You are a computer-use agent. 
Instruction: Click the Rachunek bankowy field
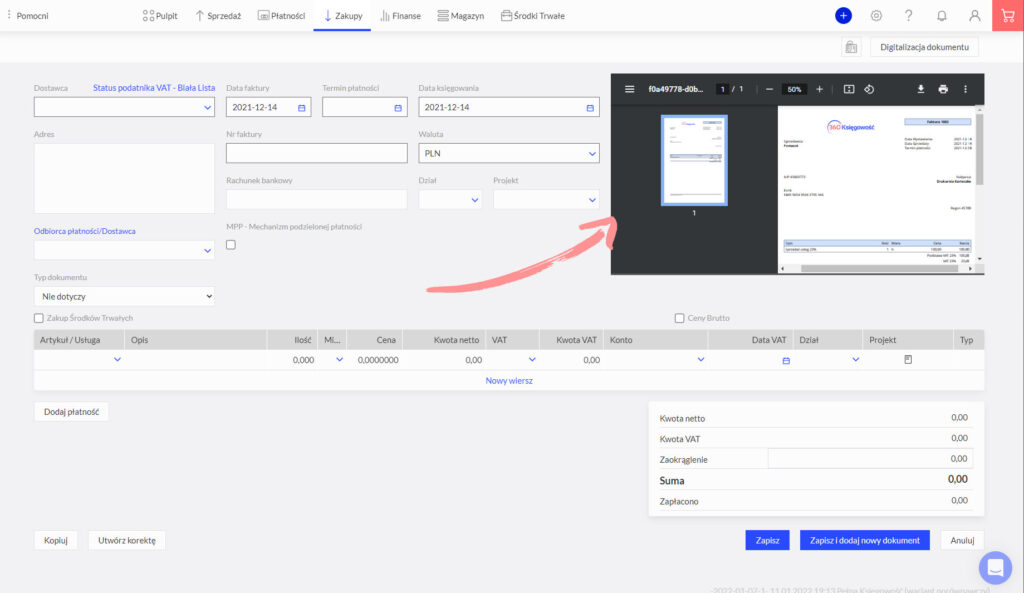pyautogui.click(x=317, y=200)
